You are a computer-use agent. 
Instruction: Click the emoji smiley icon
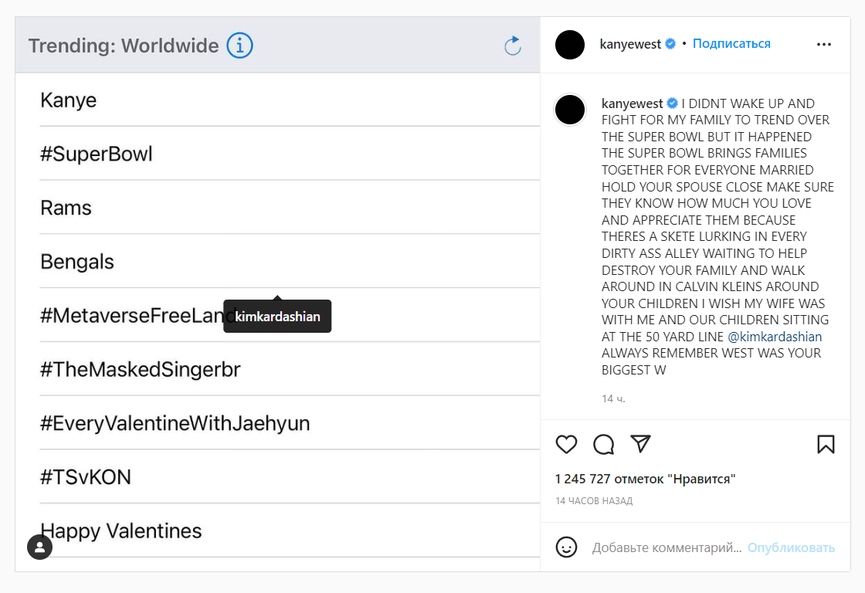click(x=566, y=547)
